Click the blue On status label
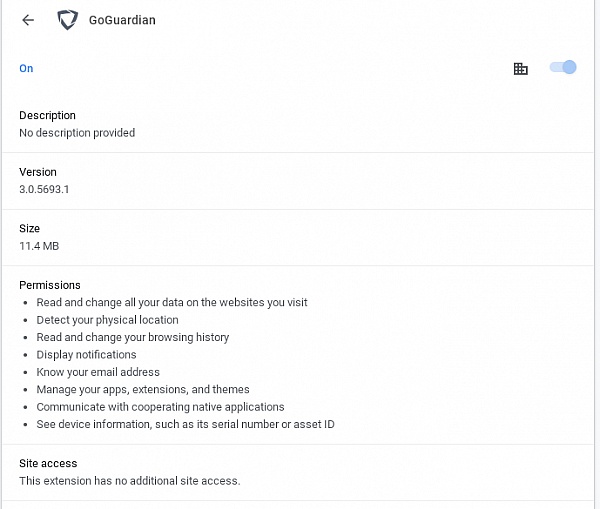This screenshot has width=600, height=509. [x=26, y=69]
